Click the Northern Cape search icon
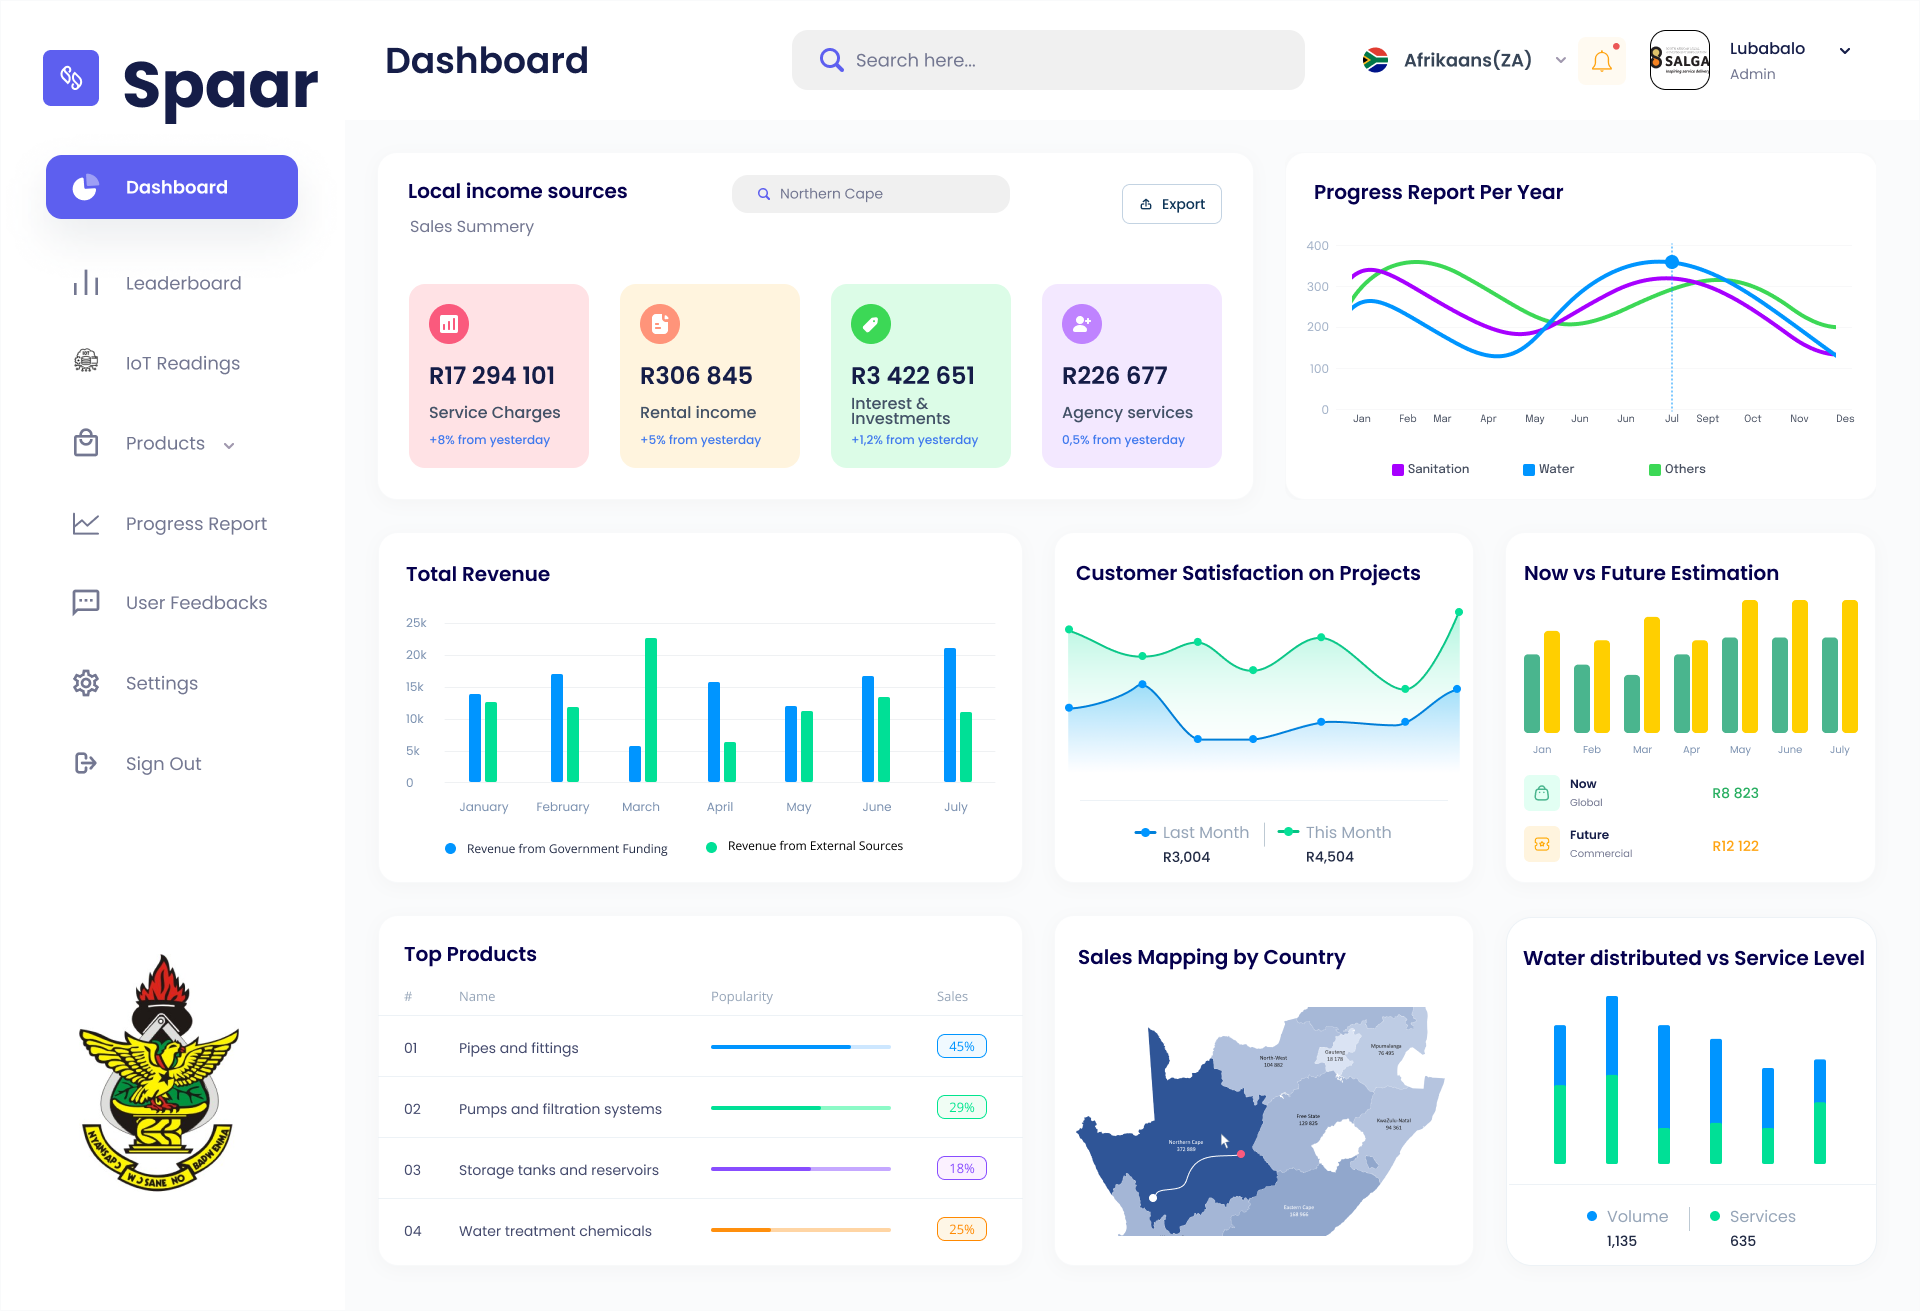This screenshot has width=1920, height=1311. (764, 194)
